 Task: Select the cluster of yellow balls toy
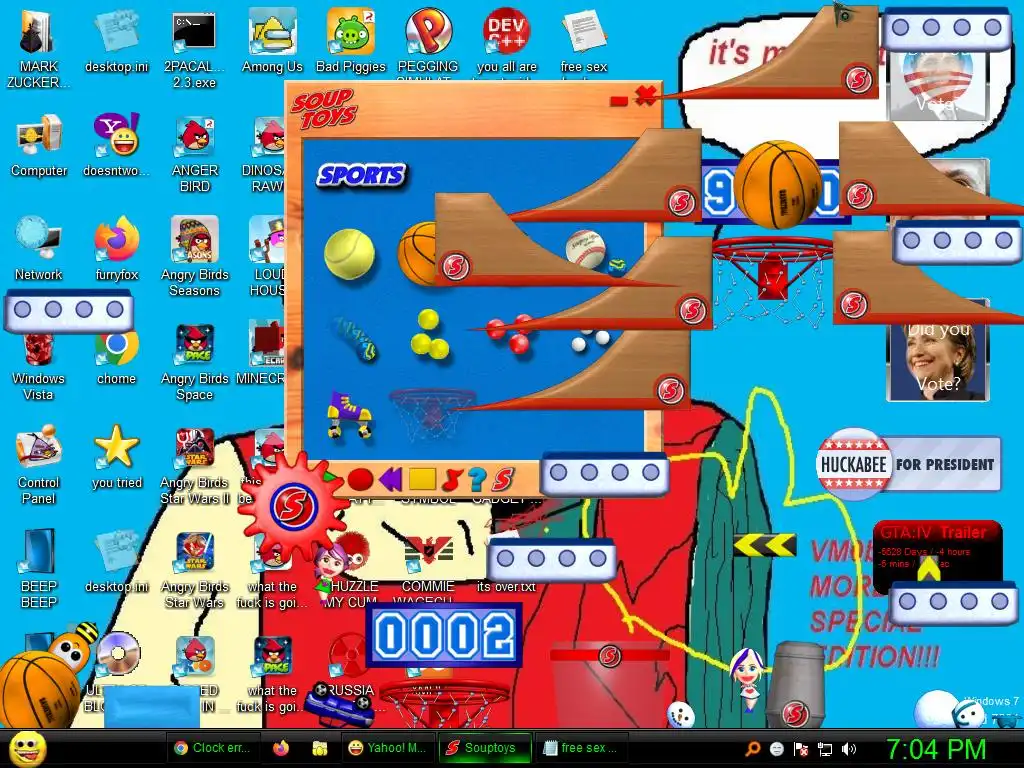[430, 335]
